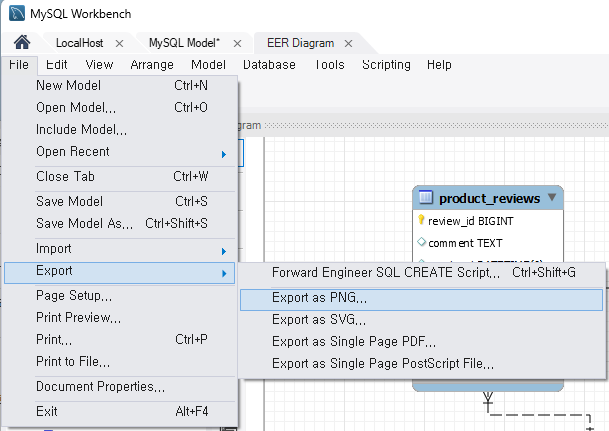Viewport: 609px width, 431px height.
Task: Switch to the MySQL Model tab
Action: (184, 43)
